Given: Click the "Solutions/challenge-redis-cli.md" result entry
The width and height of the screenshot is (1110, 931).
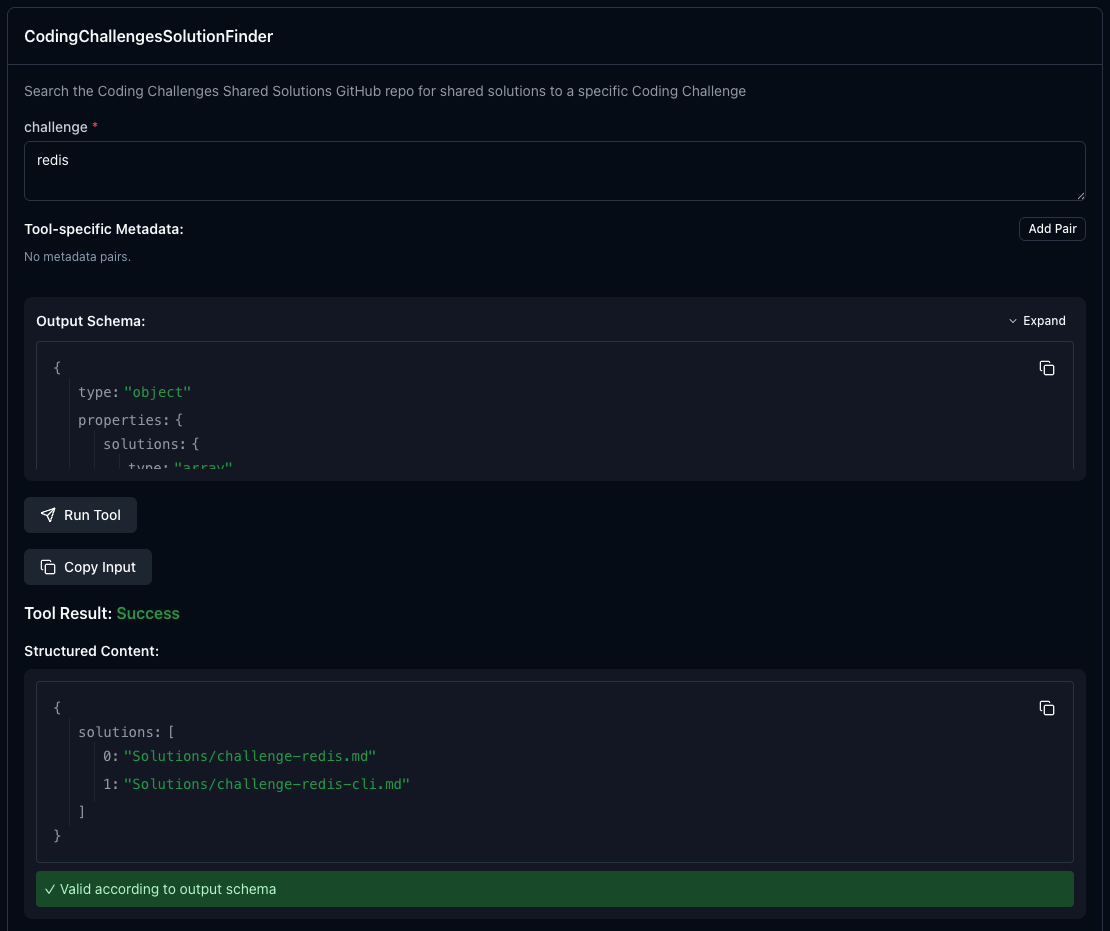Looking at the screenshot, I should tap(266, 784).
